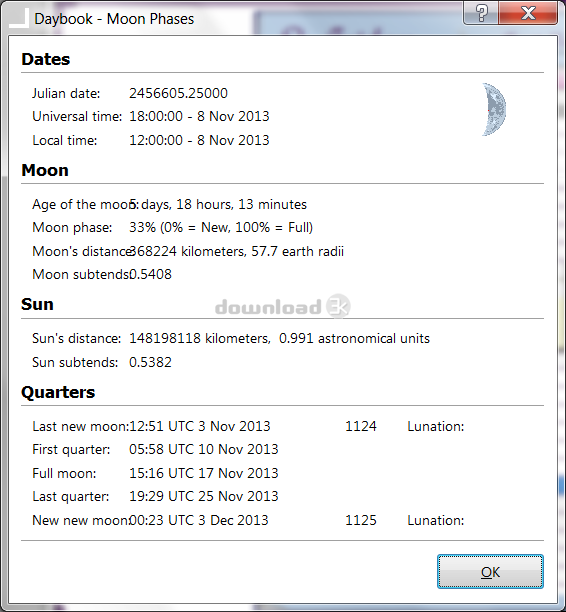Viewport: 566px width, 612px height.
Task: Click the dialog title bar icon
Action: pyautogui.click(x=19, y=18)
